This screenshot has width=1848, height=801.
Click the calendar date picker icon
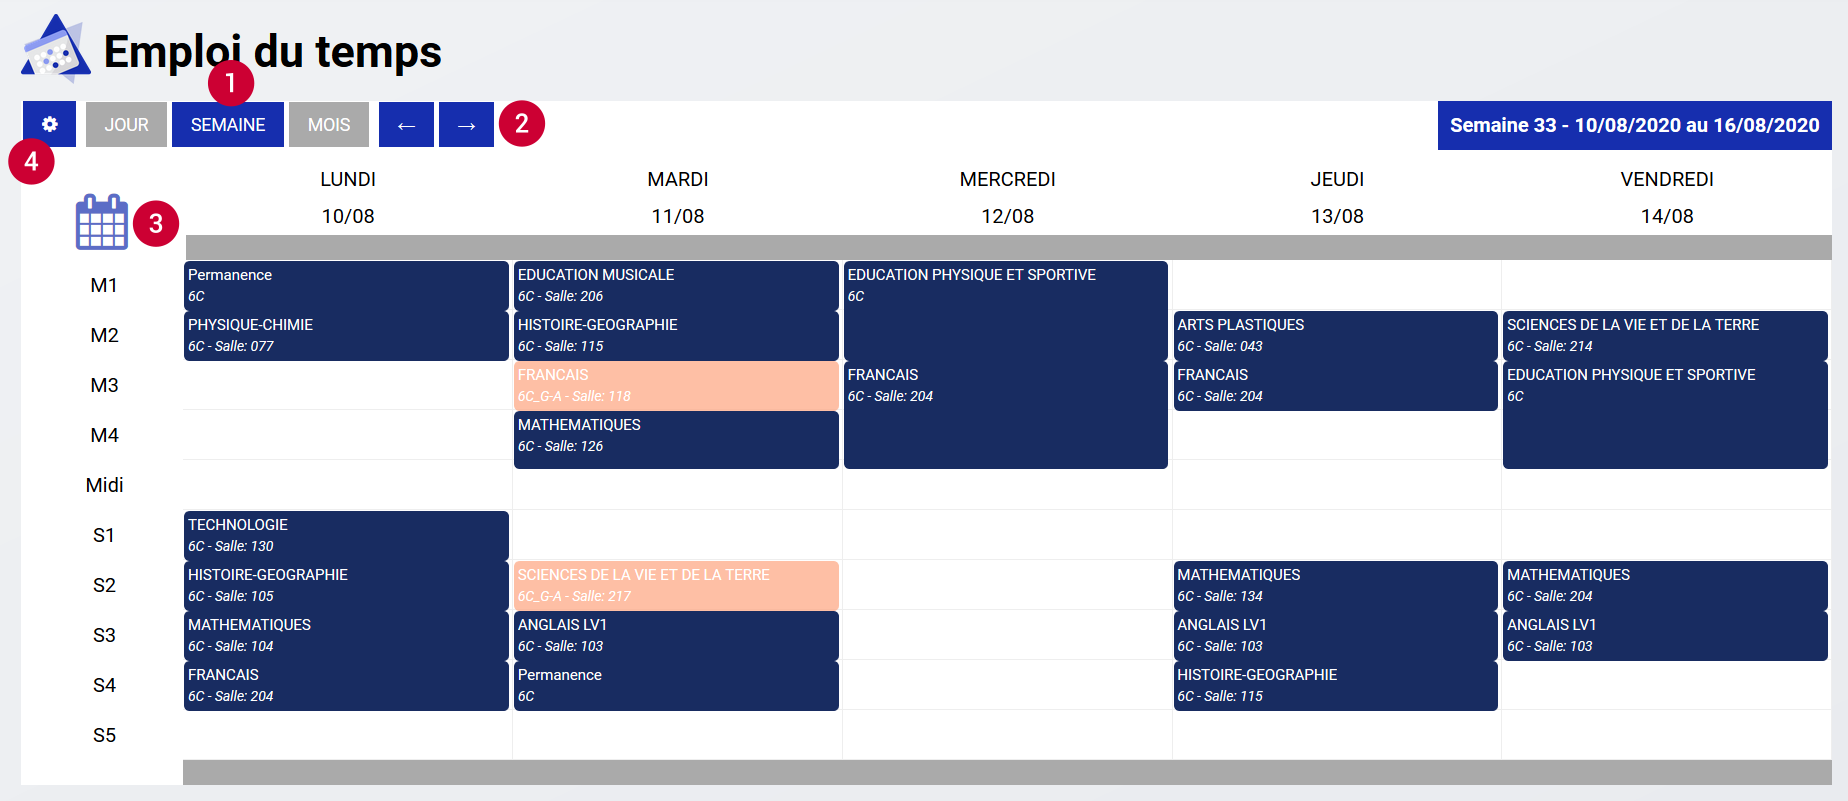point(102,222)
